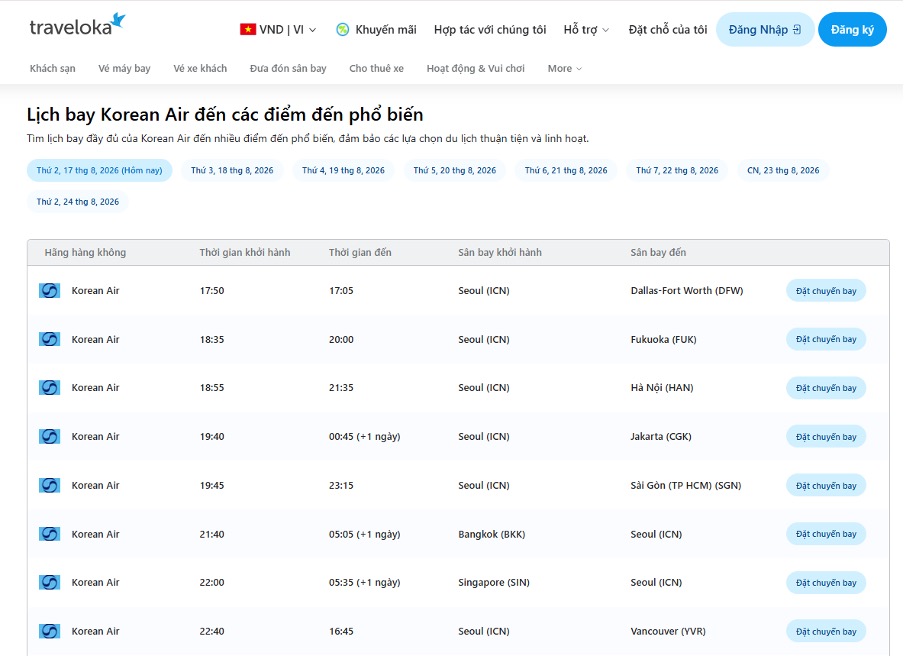Book the flight to Dallas-Fort Worth (DFW)
Image resolution: width=904 pixels, height=656 pixels.
point(826,291)
